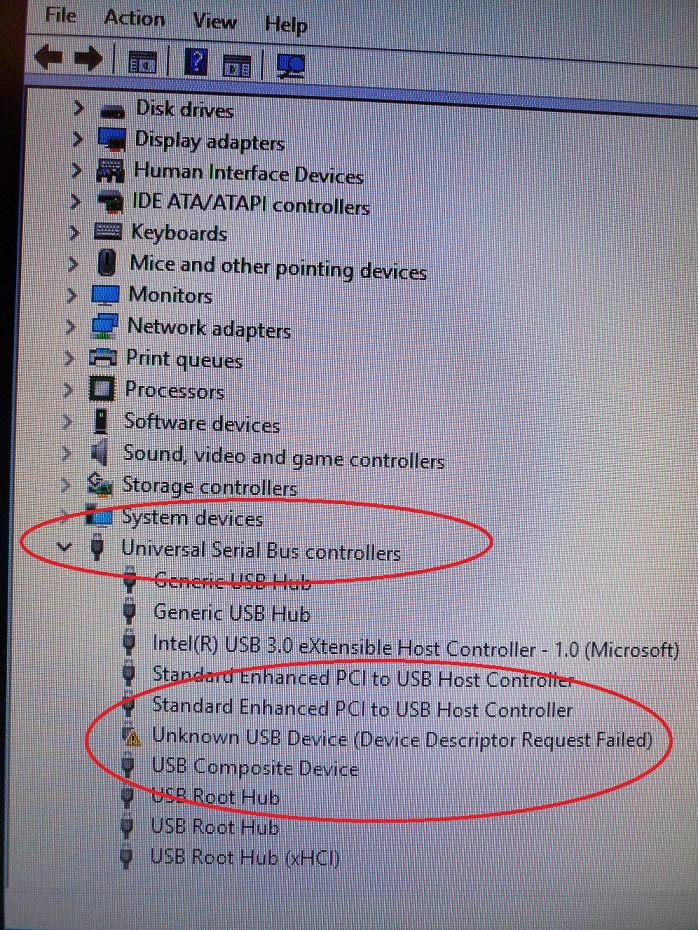Viewport: 698px width, 930px height.
Task: Select the Unknown USB Device warning icon
Action: coord(132,736)
